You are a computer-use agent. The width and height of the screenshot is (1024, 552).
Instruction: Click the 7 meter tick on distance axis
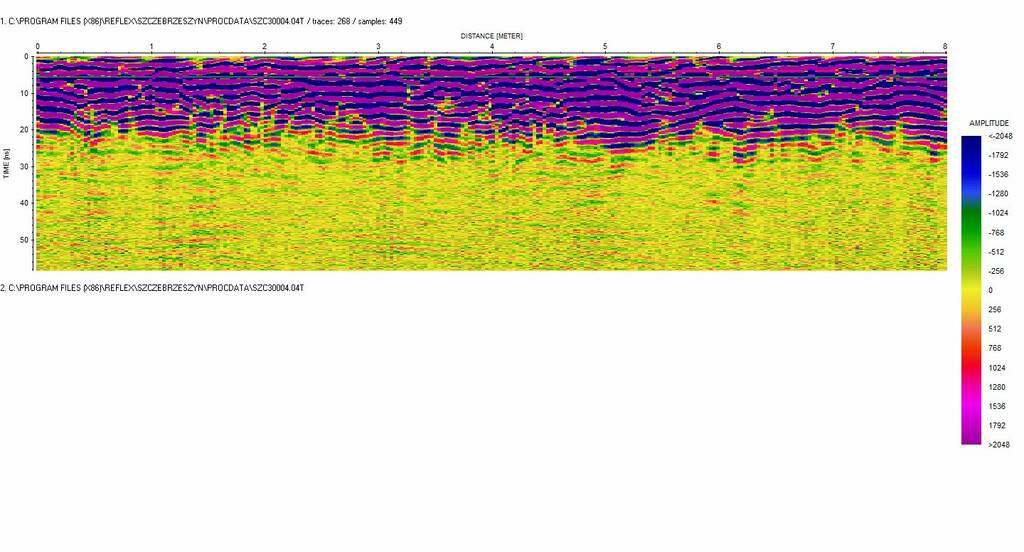pyautogui.click(x=832, y=47)
